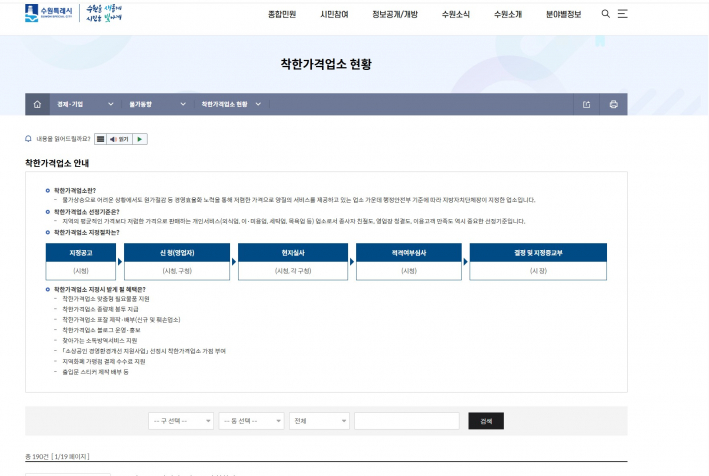Click the 착한가격업소란? heading
The width and height of the screenshot is (709, 476).
click(75, 191)
